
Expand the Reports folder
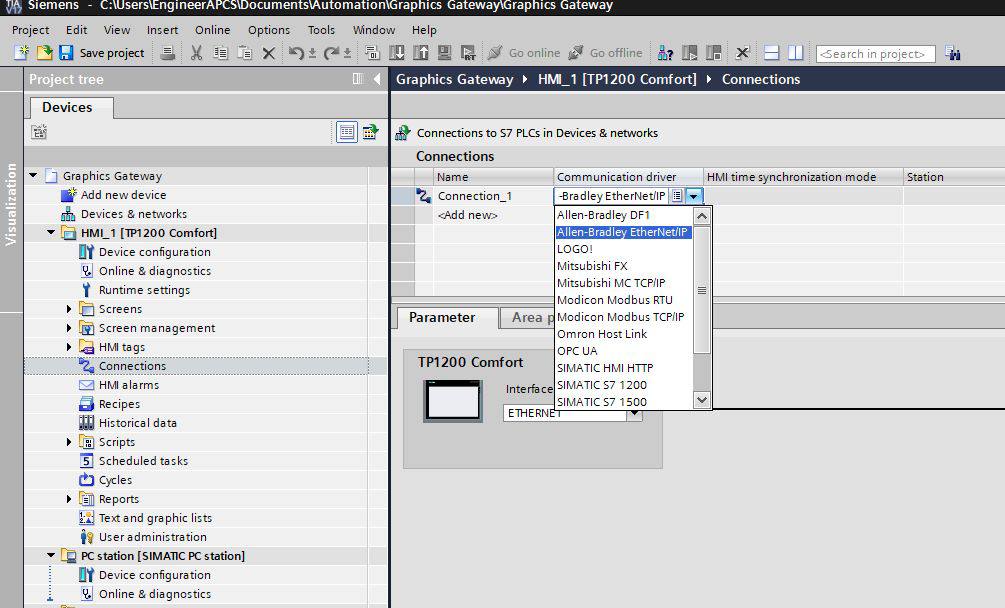tap(69, 499)
